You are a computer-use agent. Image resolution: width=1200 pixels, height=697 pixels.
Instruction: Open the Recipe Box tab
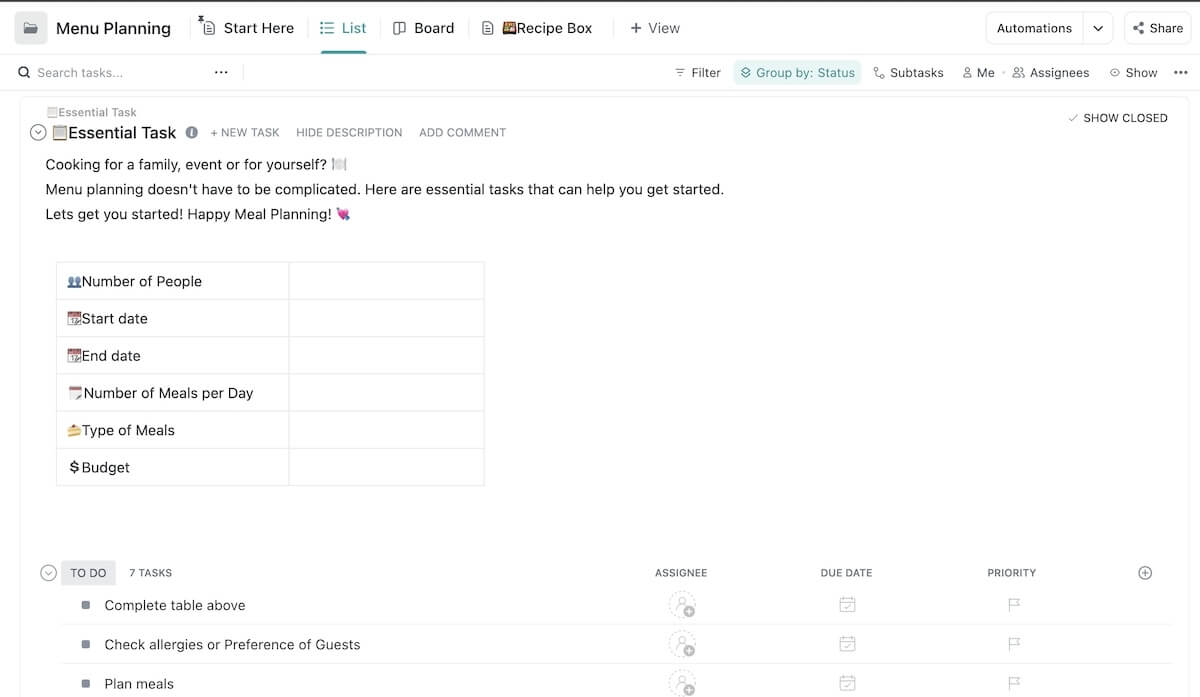pyautogui.click(x=537, y=28)
